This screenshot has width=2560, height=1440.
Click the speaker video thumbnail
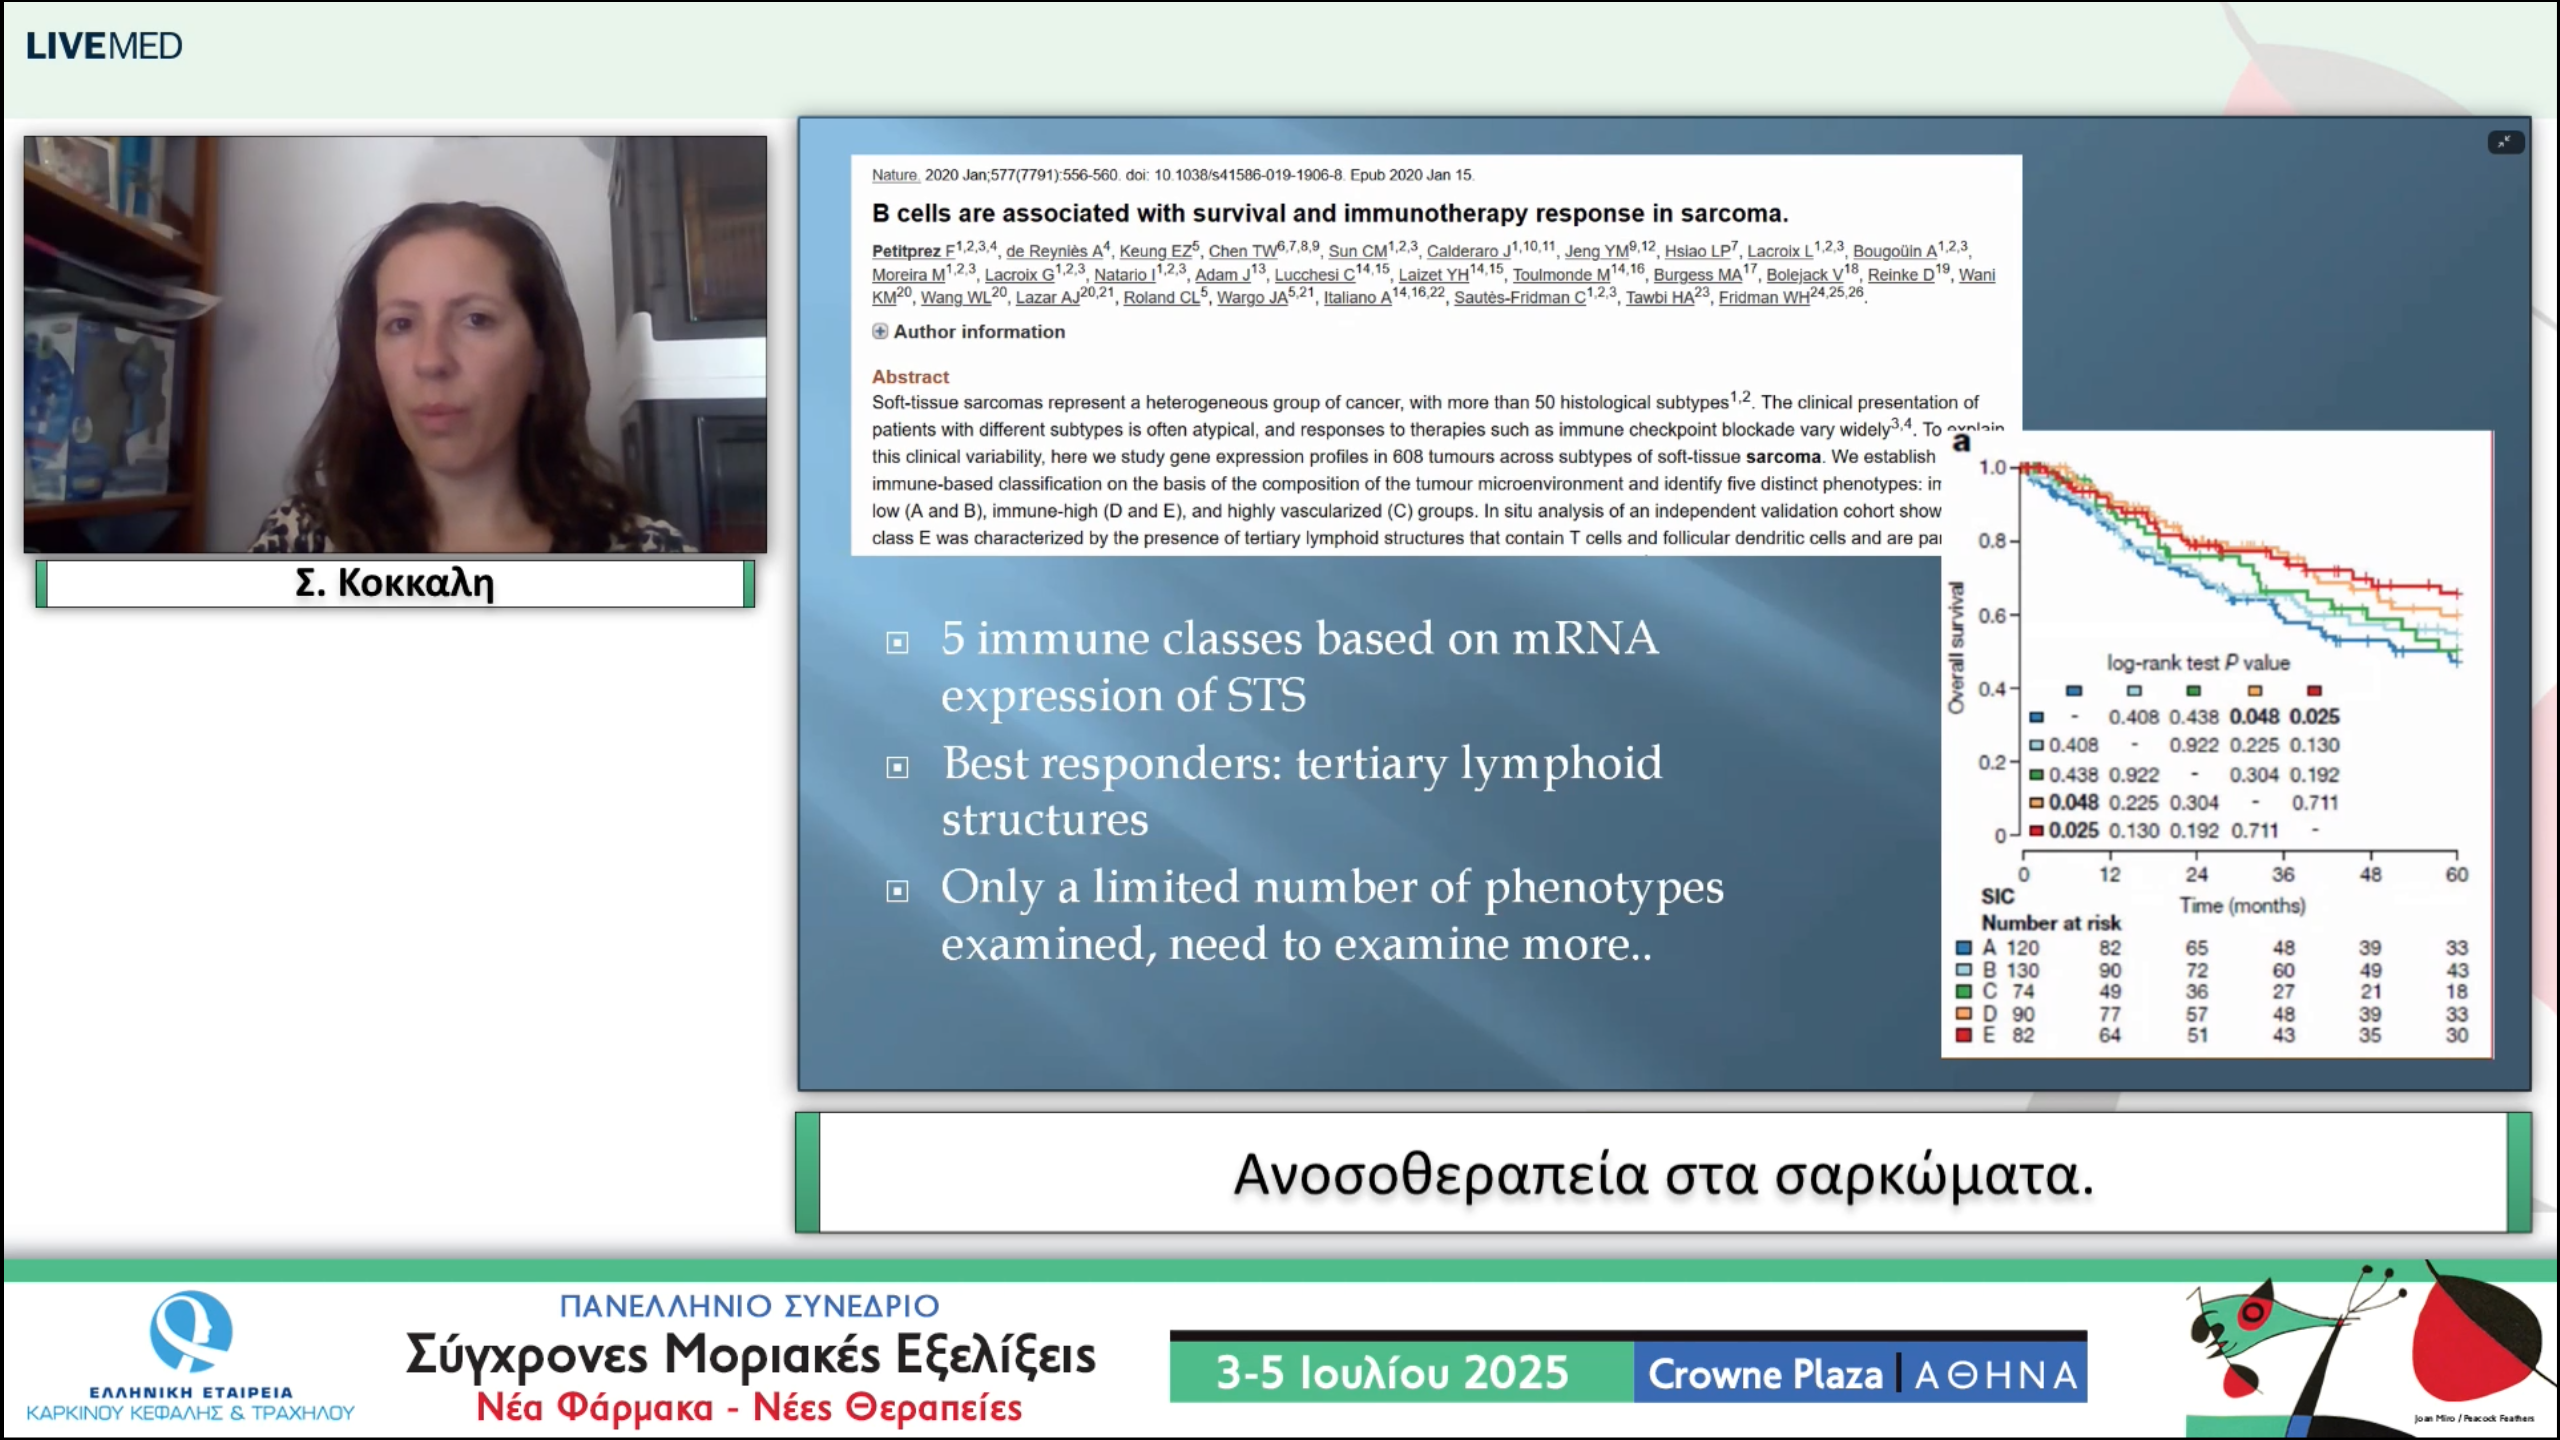[x=395, y=344]
